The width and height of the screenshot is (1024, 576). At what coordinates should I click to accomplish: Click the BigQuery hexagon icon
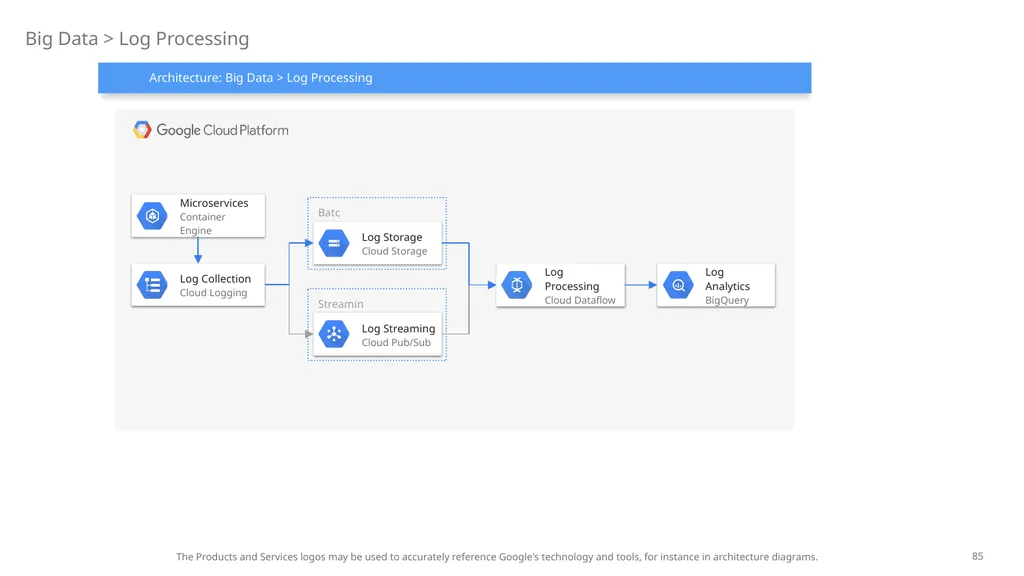(x=678, y=285)
